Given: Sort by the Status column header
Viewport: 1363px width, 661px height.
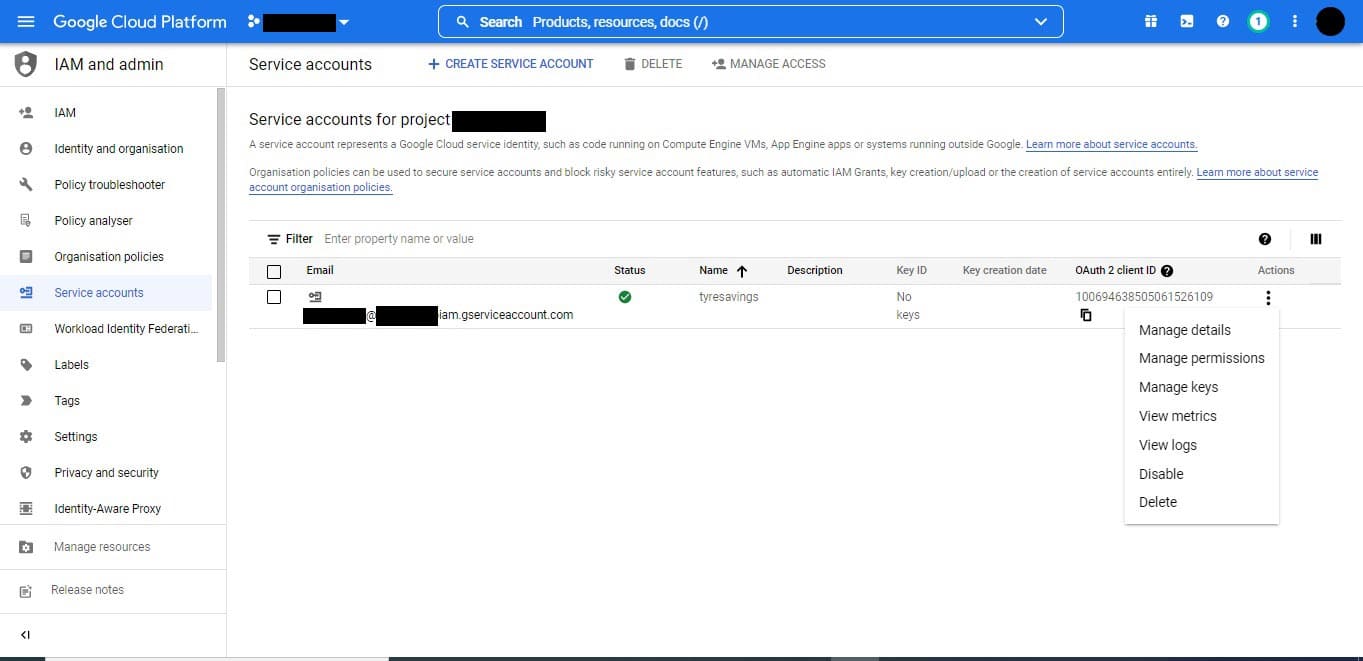Looking at the screenshot, I should coord(630,270).
